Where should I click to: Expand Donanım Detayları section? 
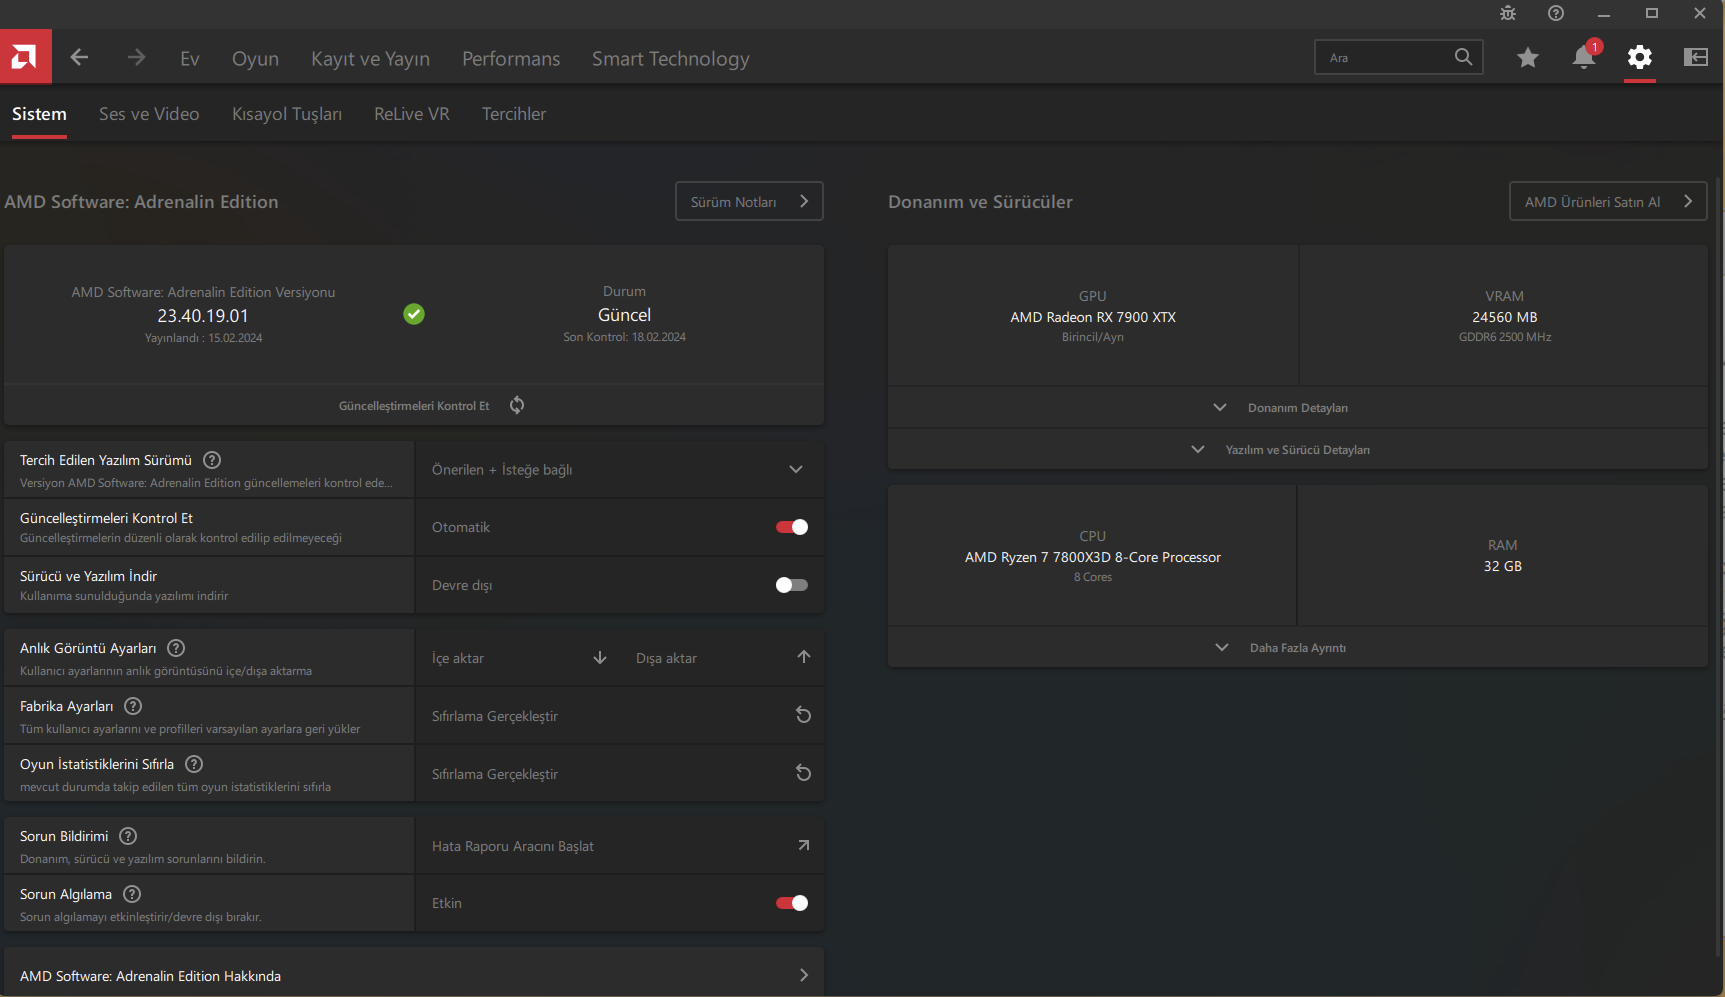coord(1297,407)
